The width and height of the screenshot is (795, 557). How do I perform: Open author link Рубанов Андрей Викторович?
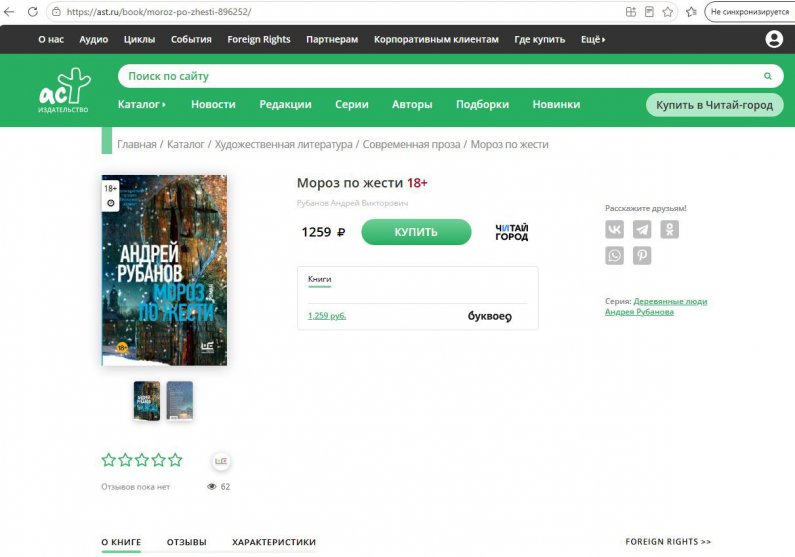click(352, 203)
